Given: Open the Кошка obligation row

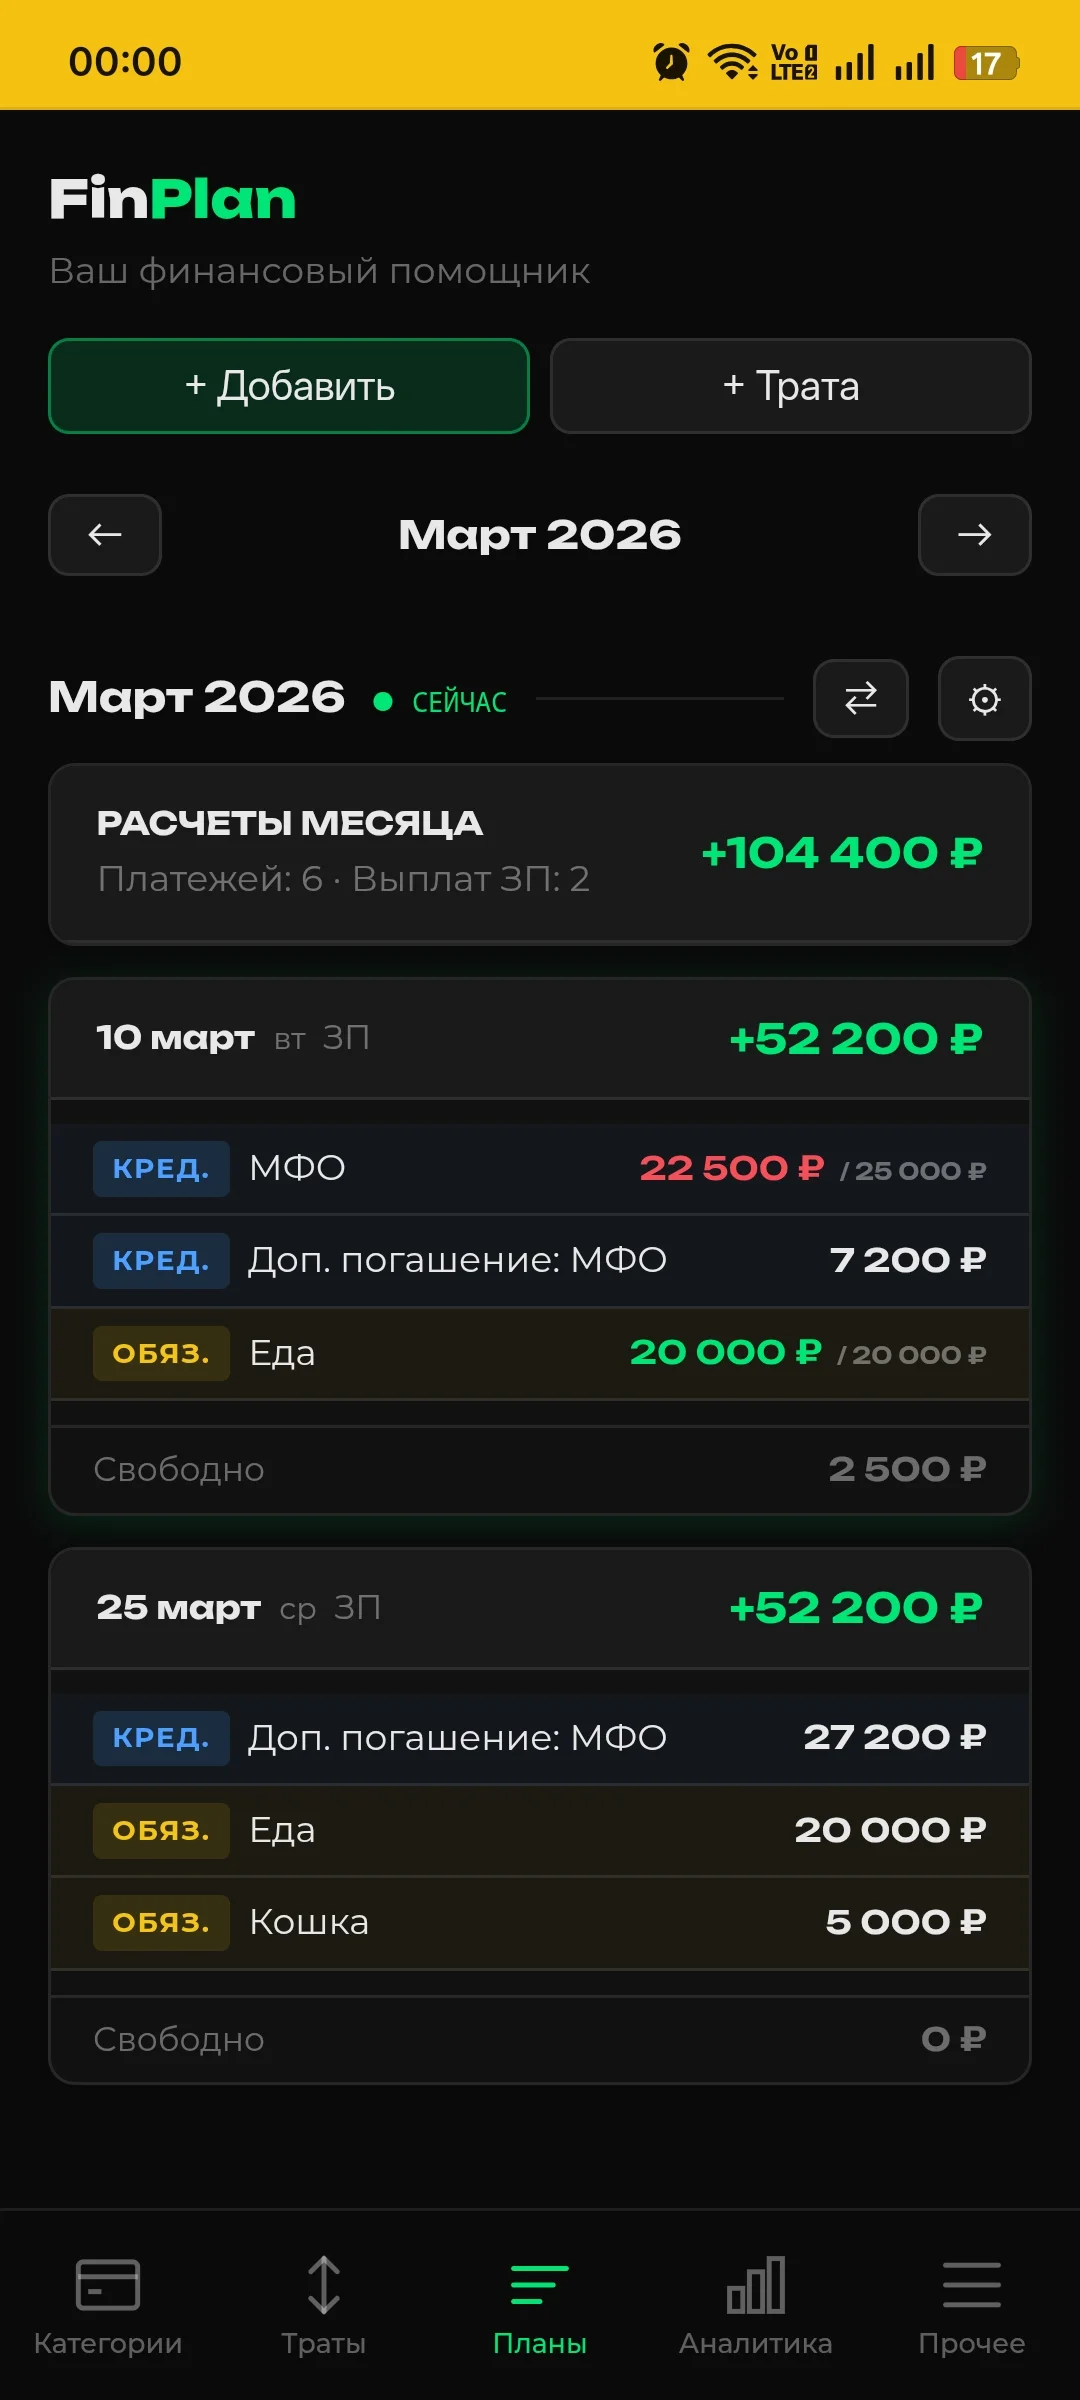Looking at the screenshot, I should pyautogui.click(x=540, y=1922).
